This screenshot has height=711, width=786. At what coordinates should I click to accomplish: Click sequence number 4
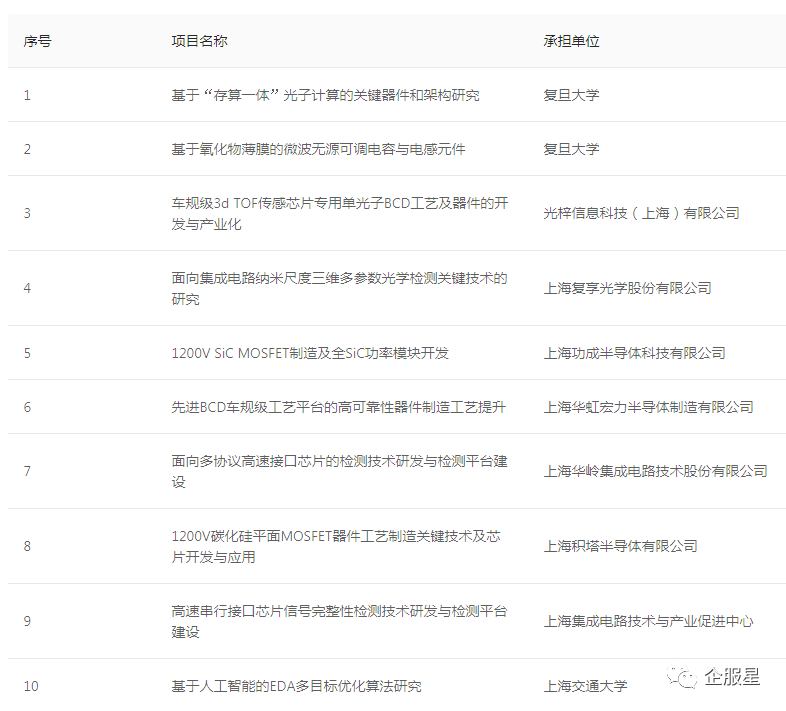pyautogui.click(x=27, y=288)
